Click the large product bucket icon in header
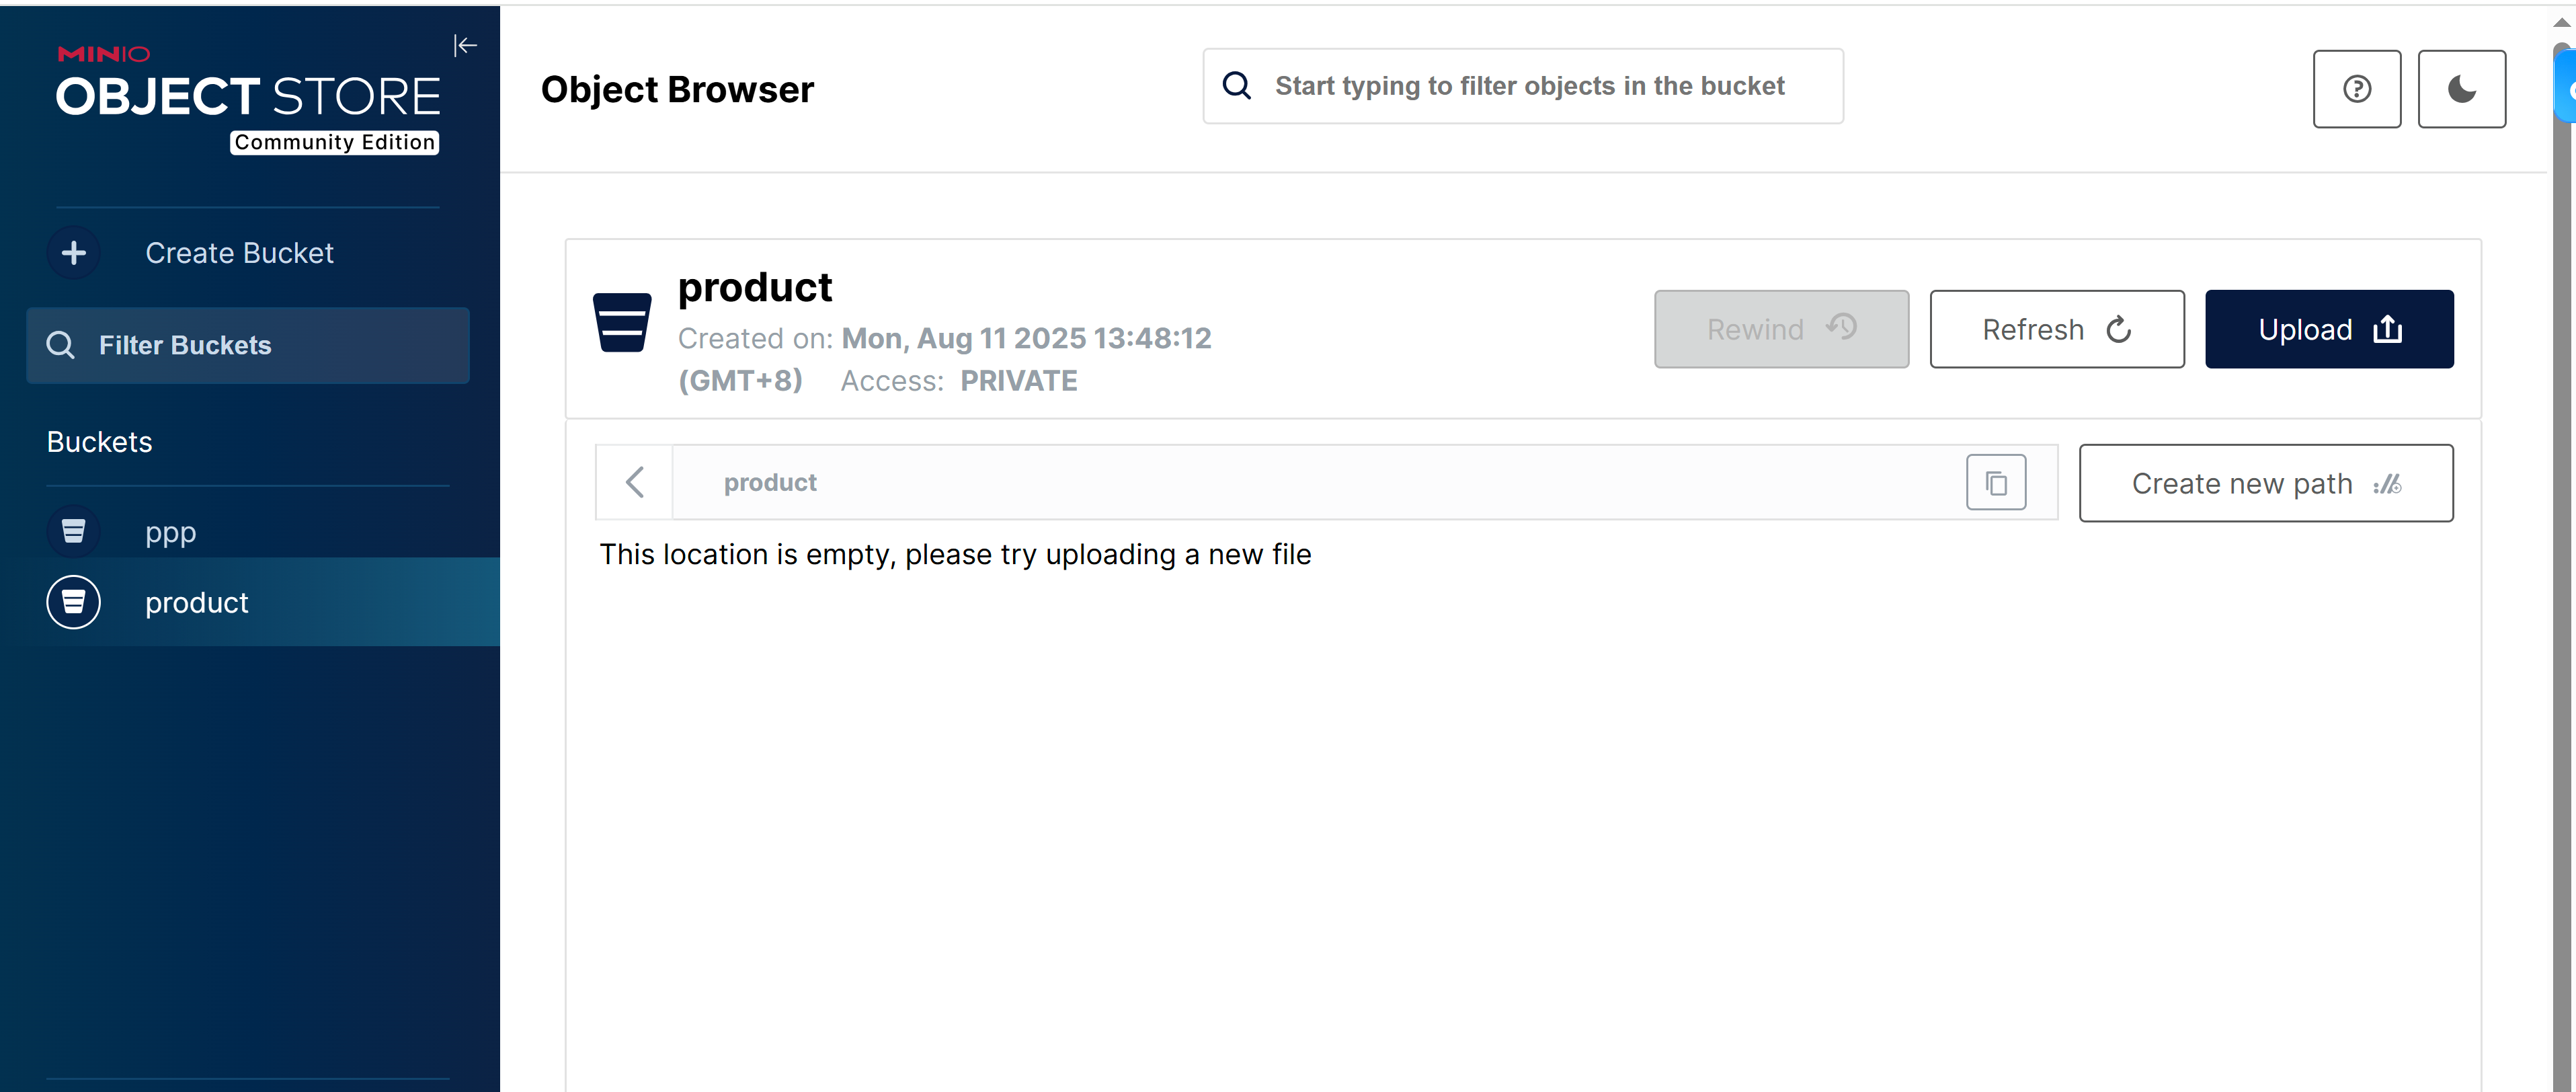Image resolution: width=2576 pixels, height=1092 pixels. coord(622,322)
